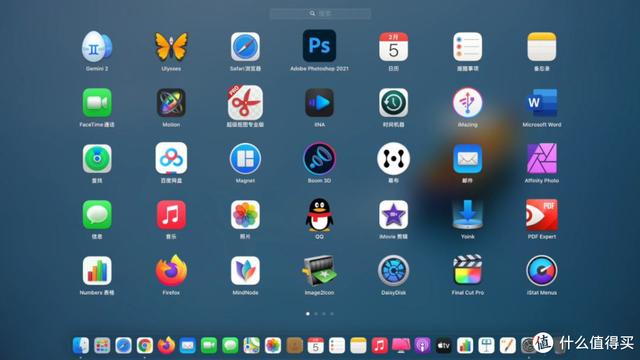Open Microsoft Word
This screenshot has height=360, width=640.
[542, 102]
